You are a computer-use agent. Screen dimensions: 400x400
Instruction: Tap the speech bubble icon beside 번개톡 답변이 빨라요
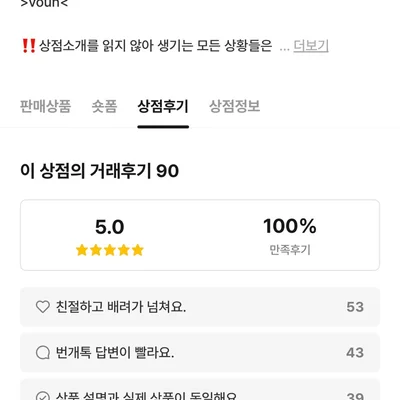coord(43,352)
